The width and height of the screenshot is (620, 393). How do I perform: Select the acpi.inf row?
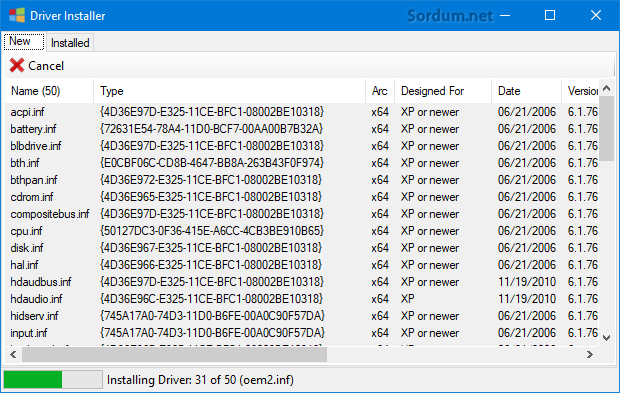302,112
